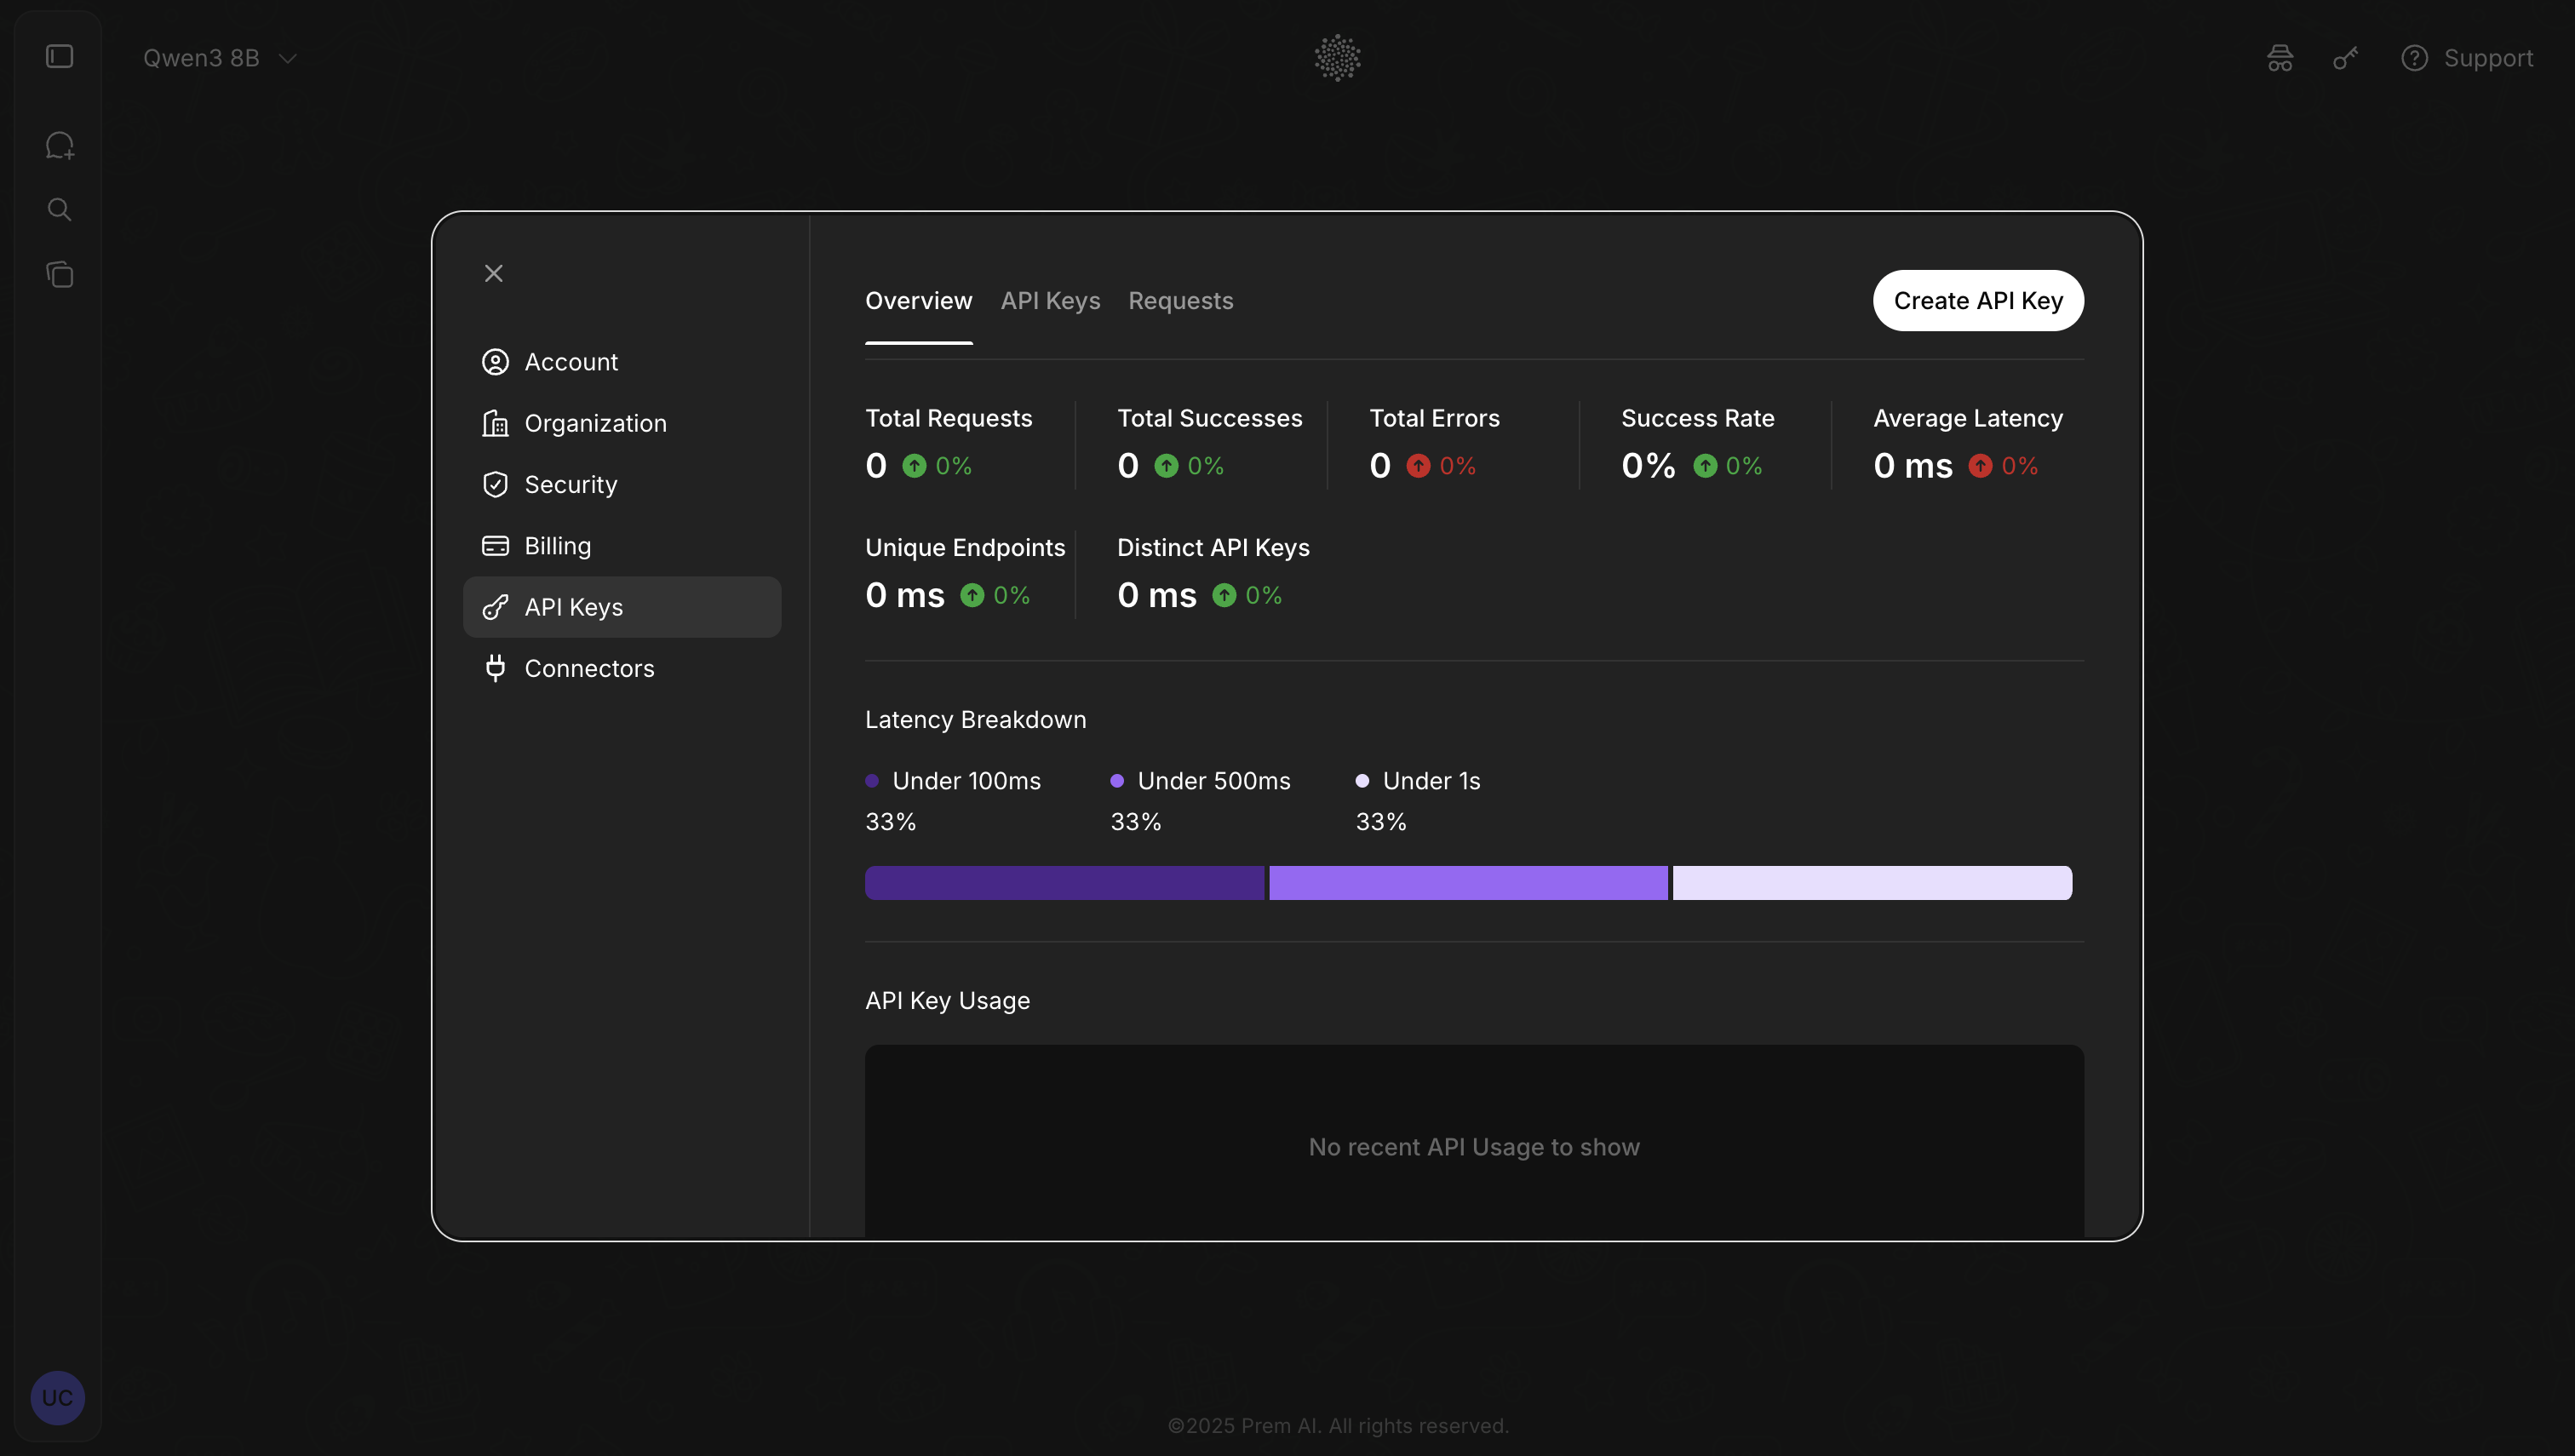Screen dimensions: 2575x1456
Task: Switch to the Requests tab
Action: 1180,301
